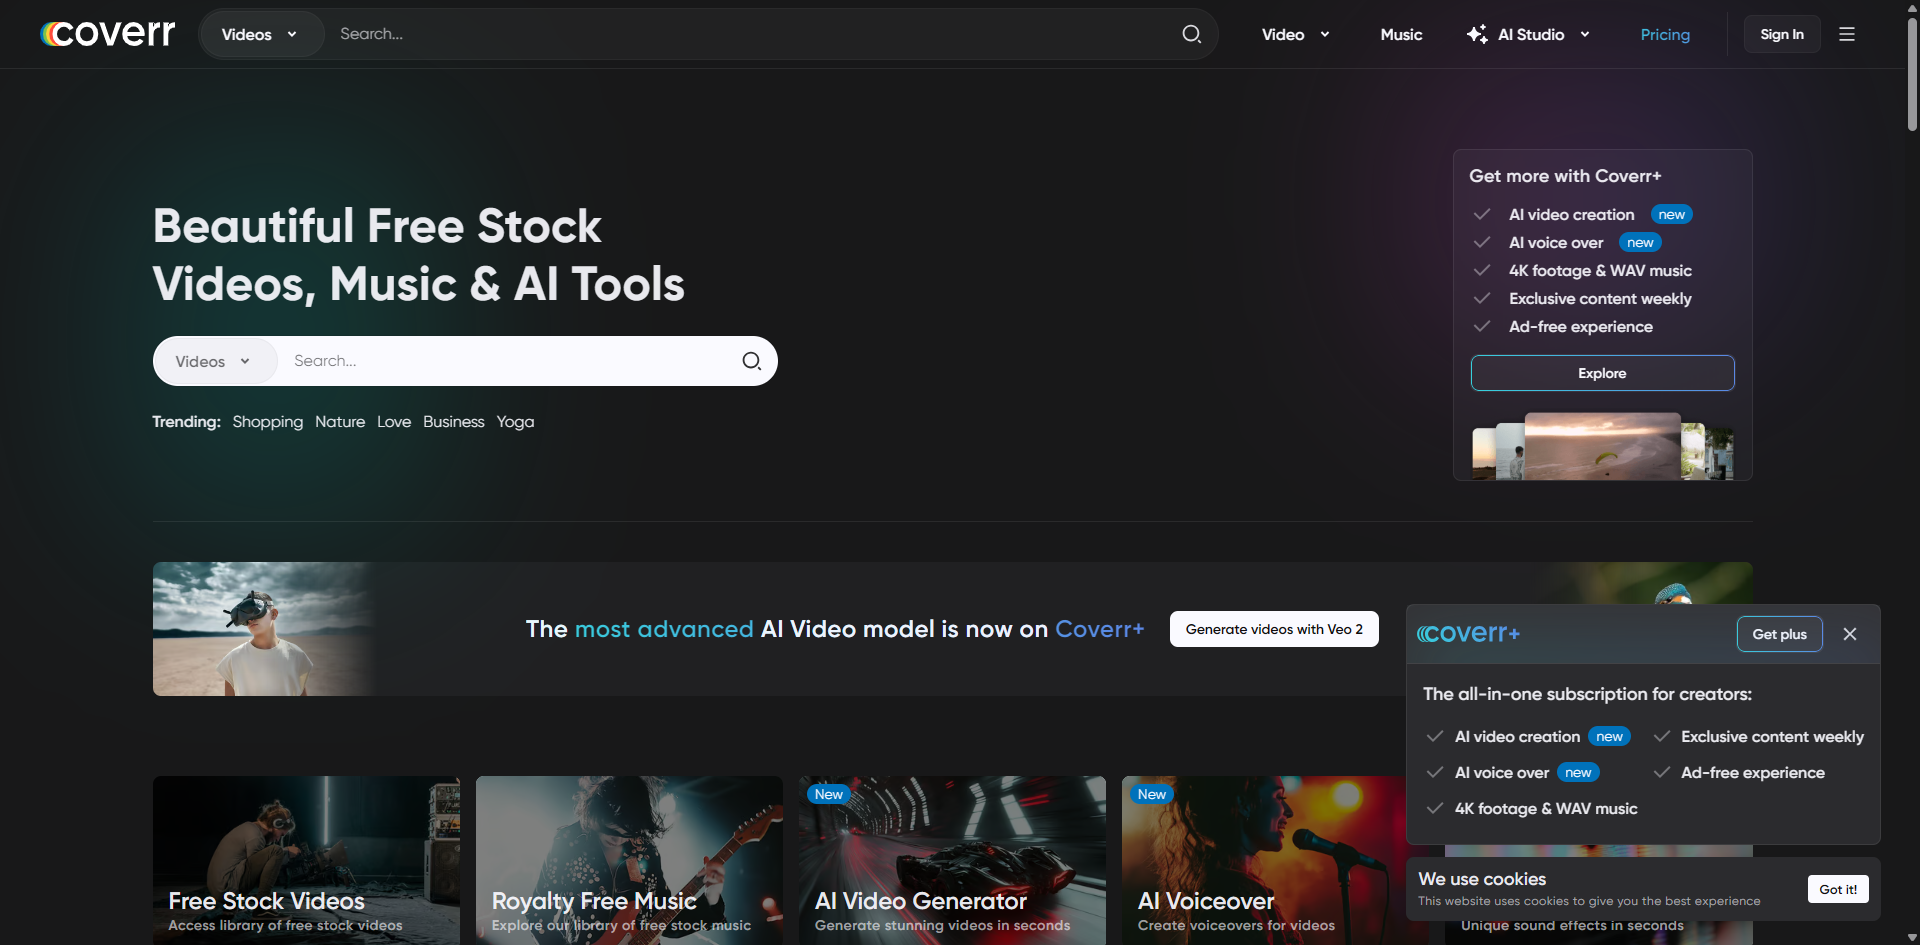Click the banner headline about AI Video model

point(835,629)
